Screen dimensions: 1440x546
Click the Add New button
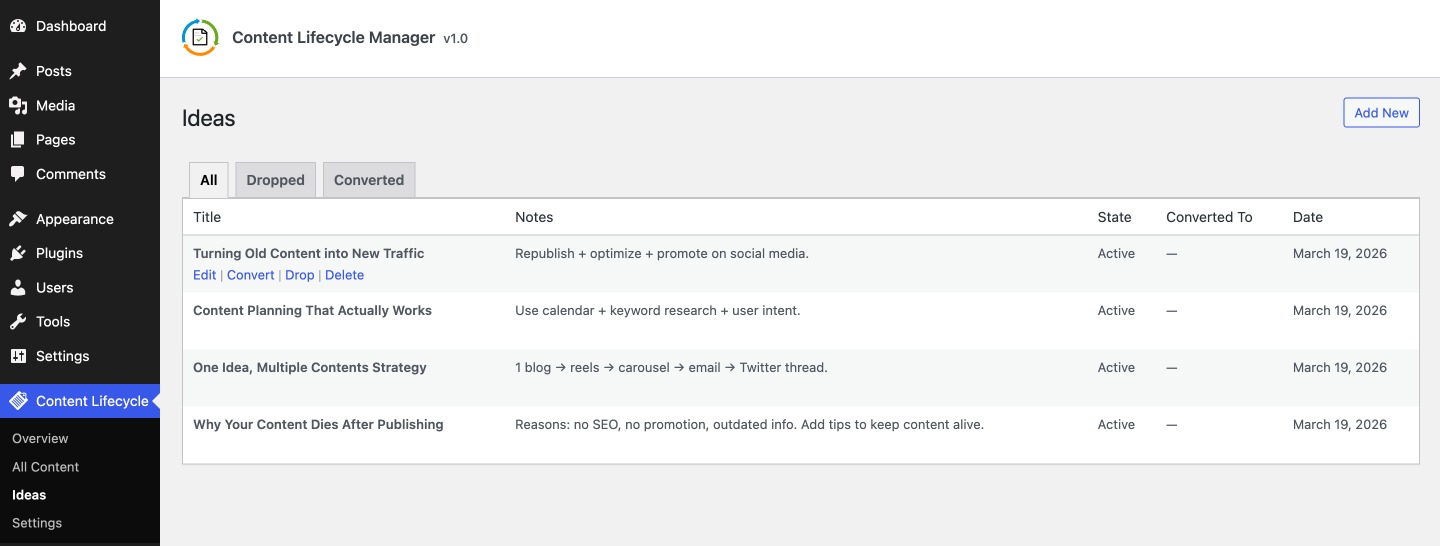[x=1381, y=113]
